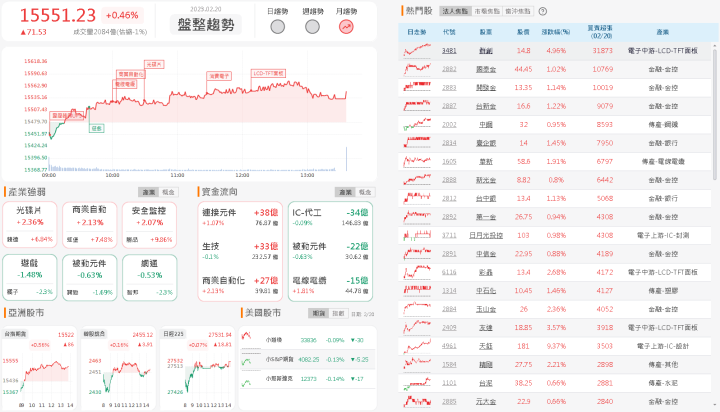Switch to the 市場焦點 tab
This screenshot has height=412, width=720.
[x=487, y=11]
